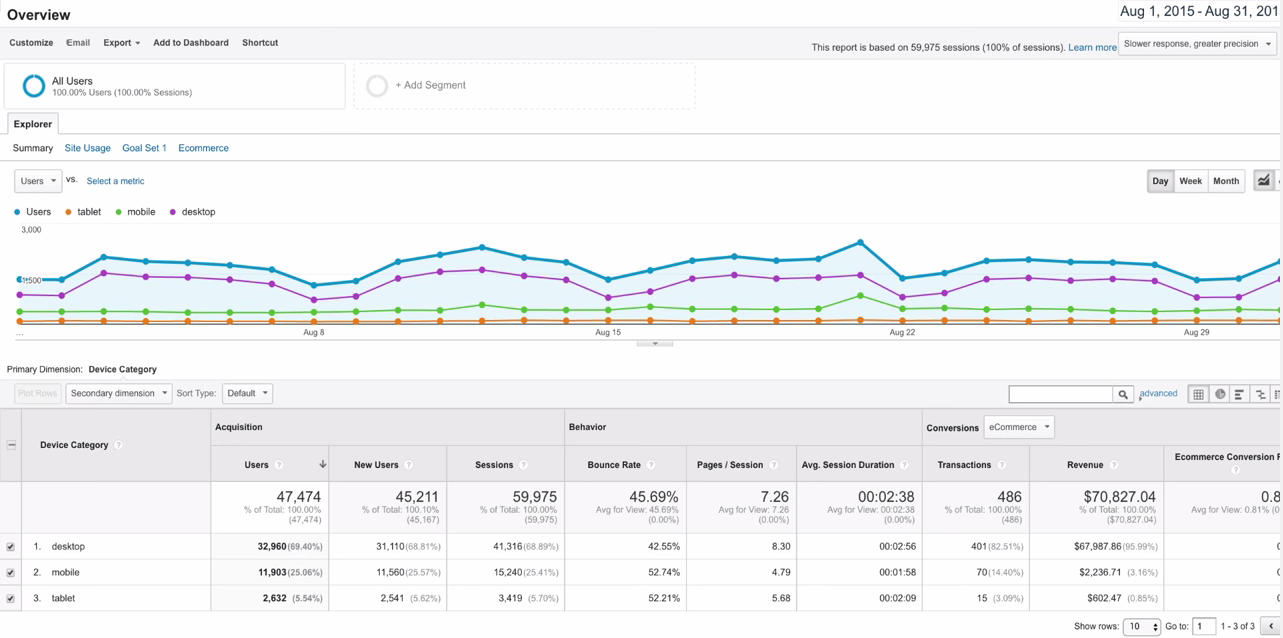Open help icon next to Avg. Session Duration
The width and height of the screenshot is (1283, 638).
coord(904,465)
